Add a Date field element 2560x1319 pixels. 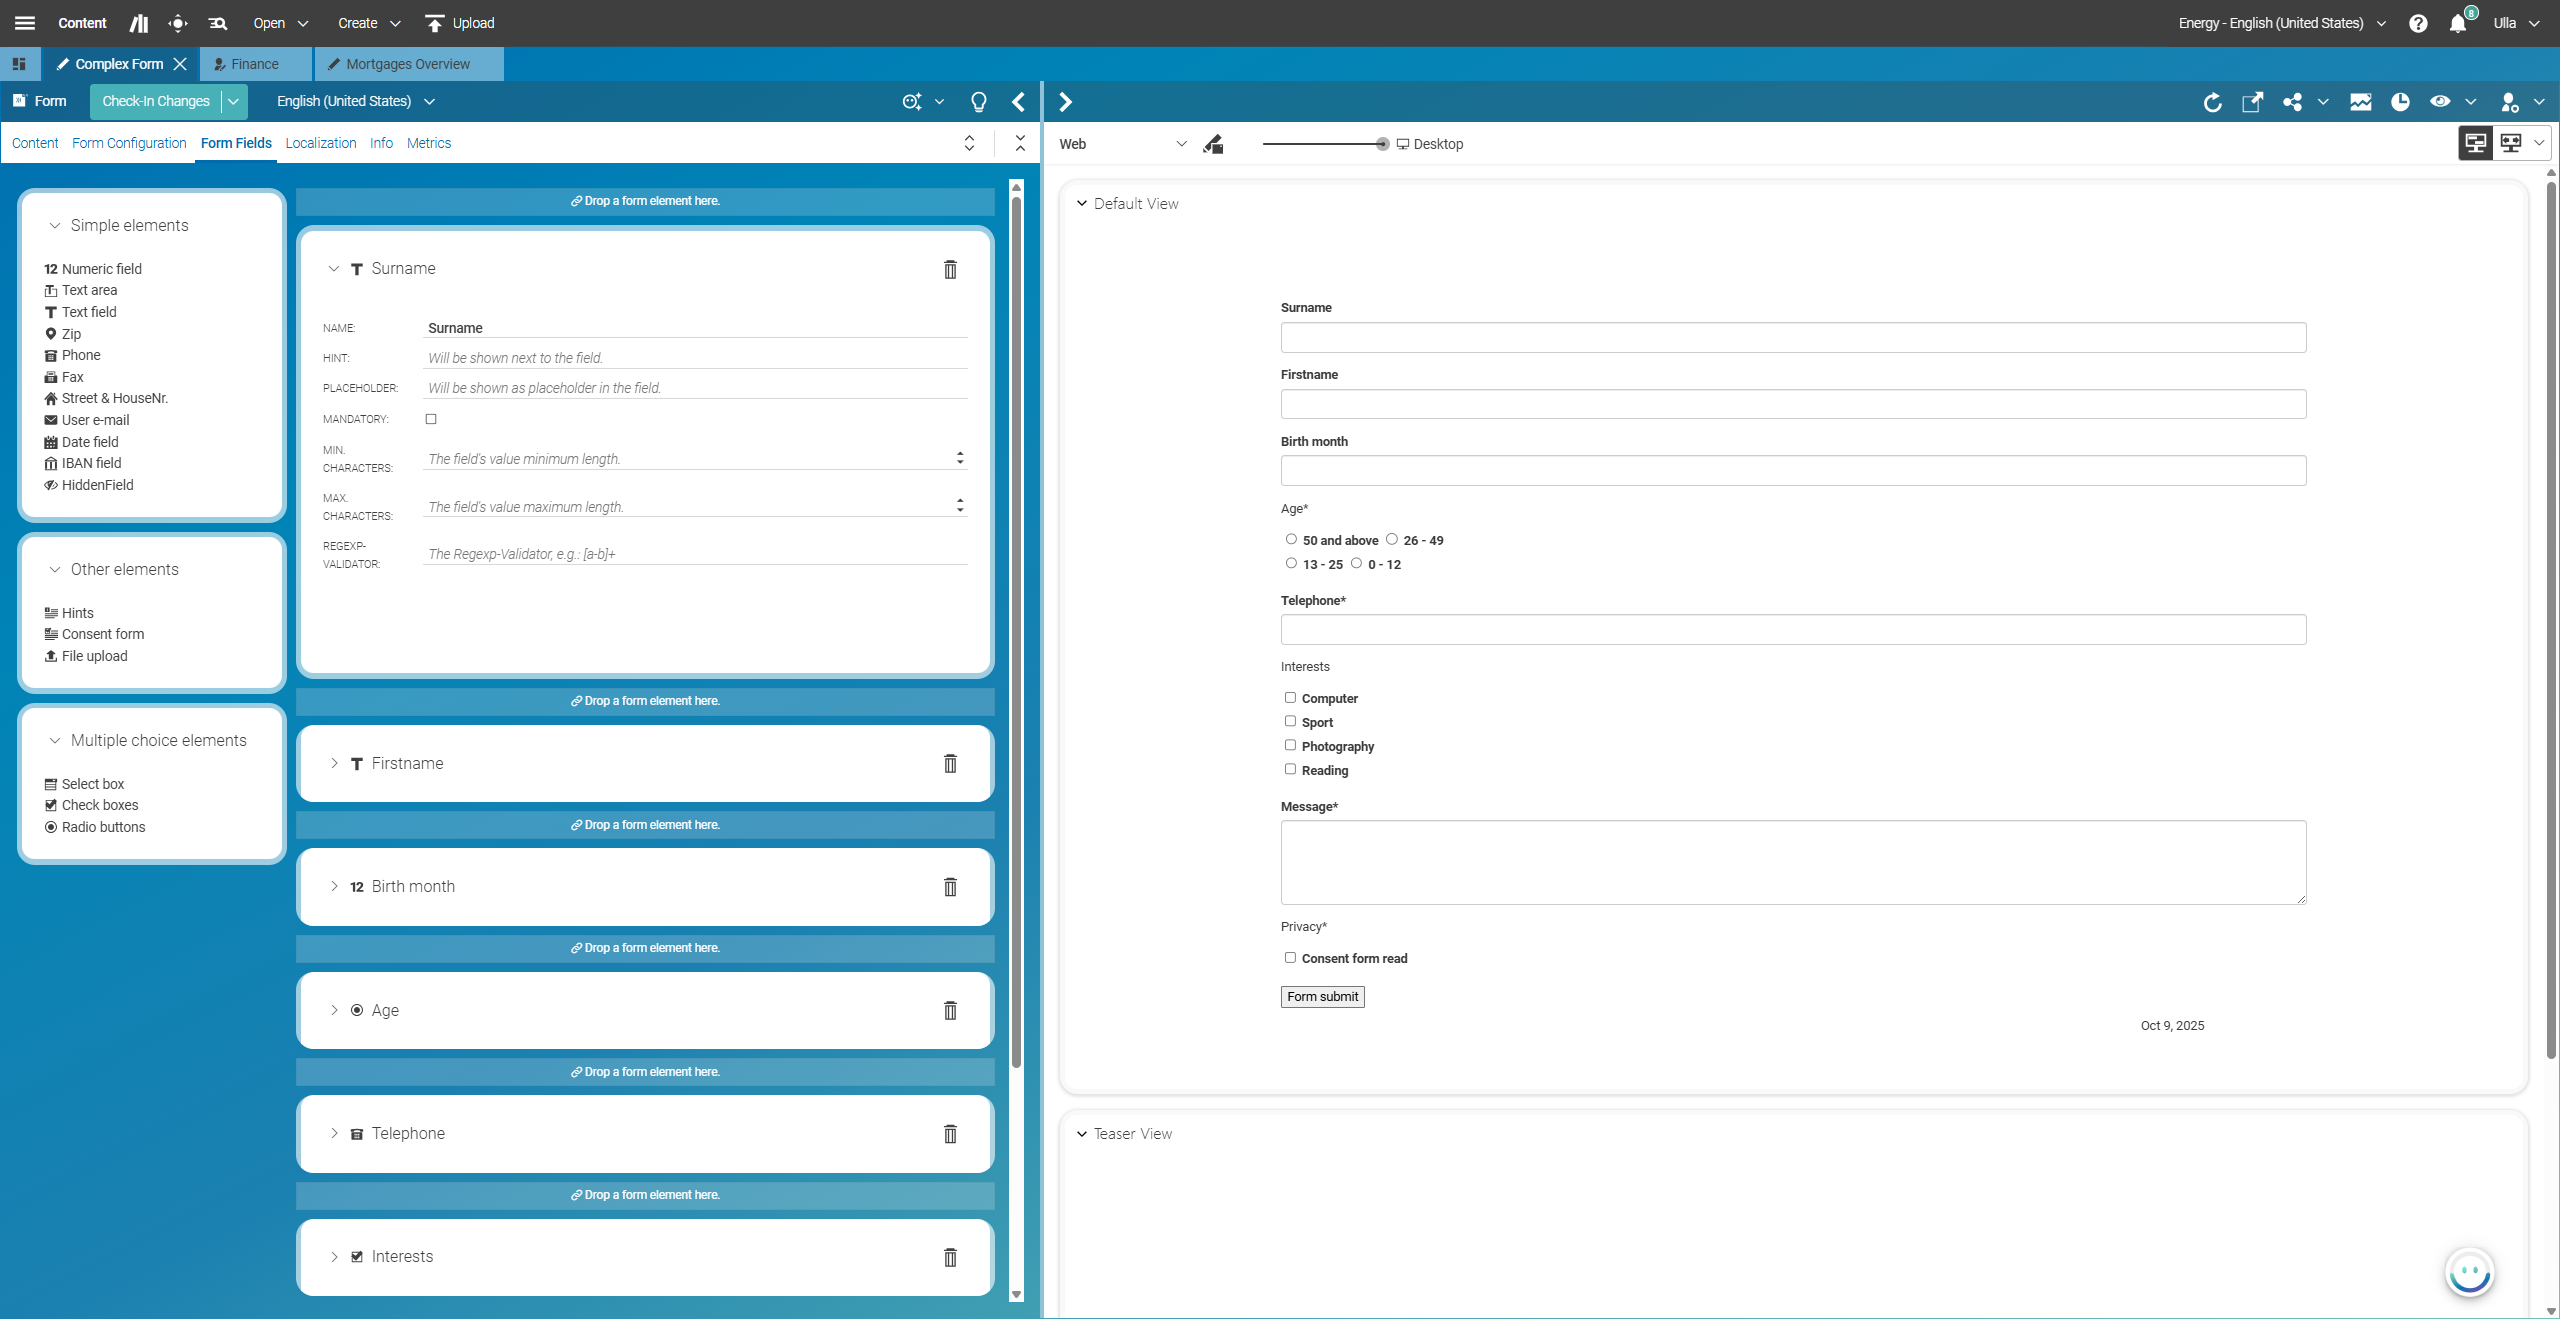coord(90,441)
